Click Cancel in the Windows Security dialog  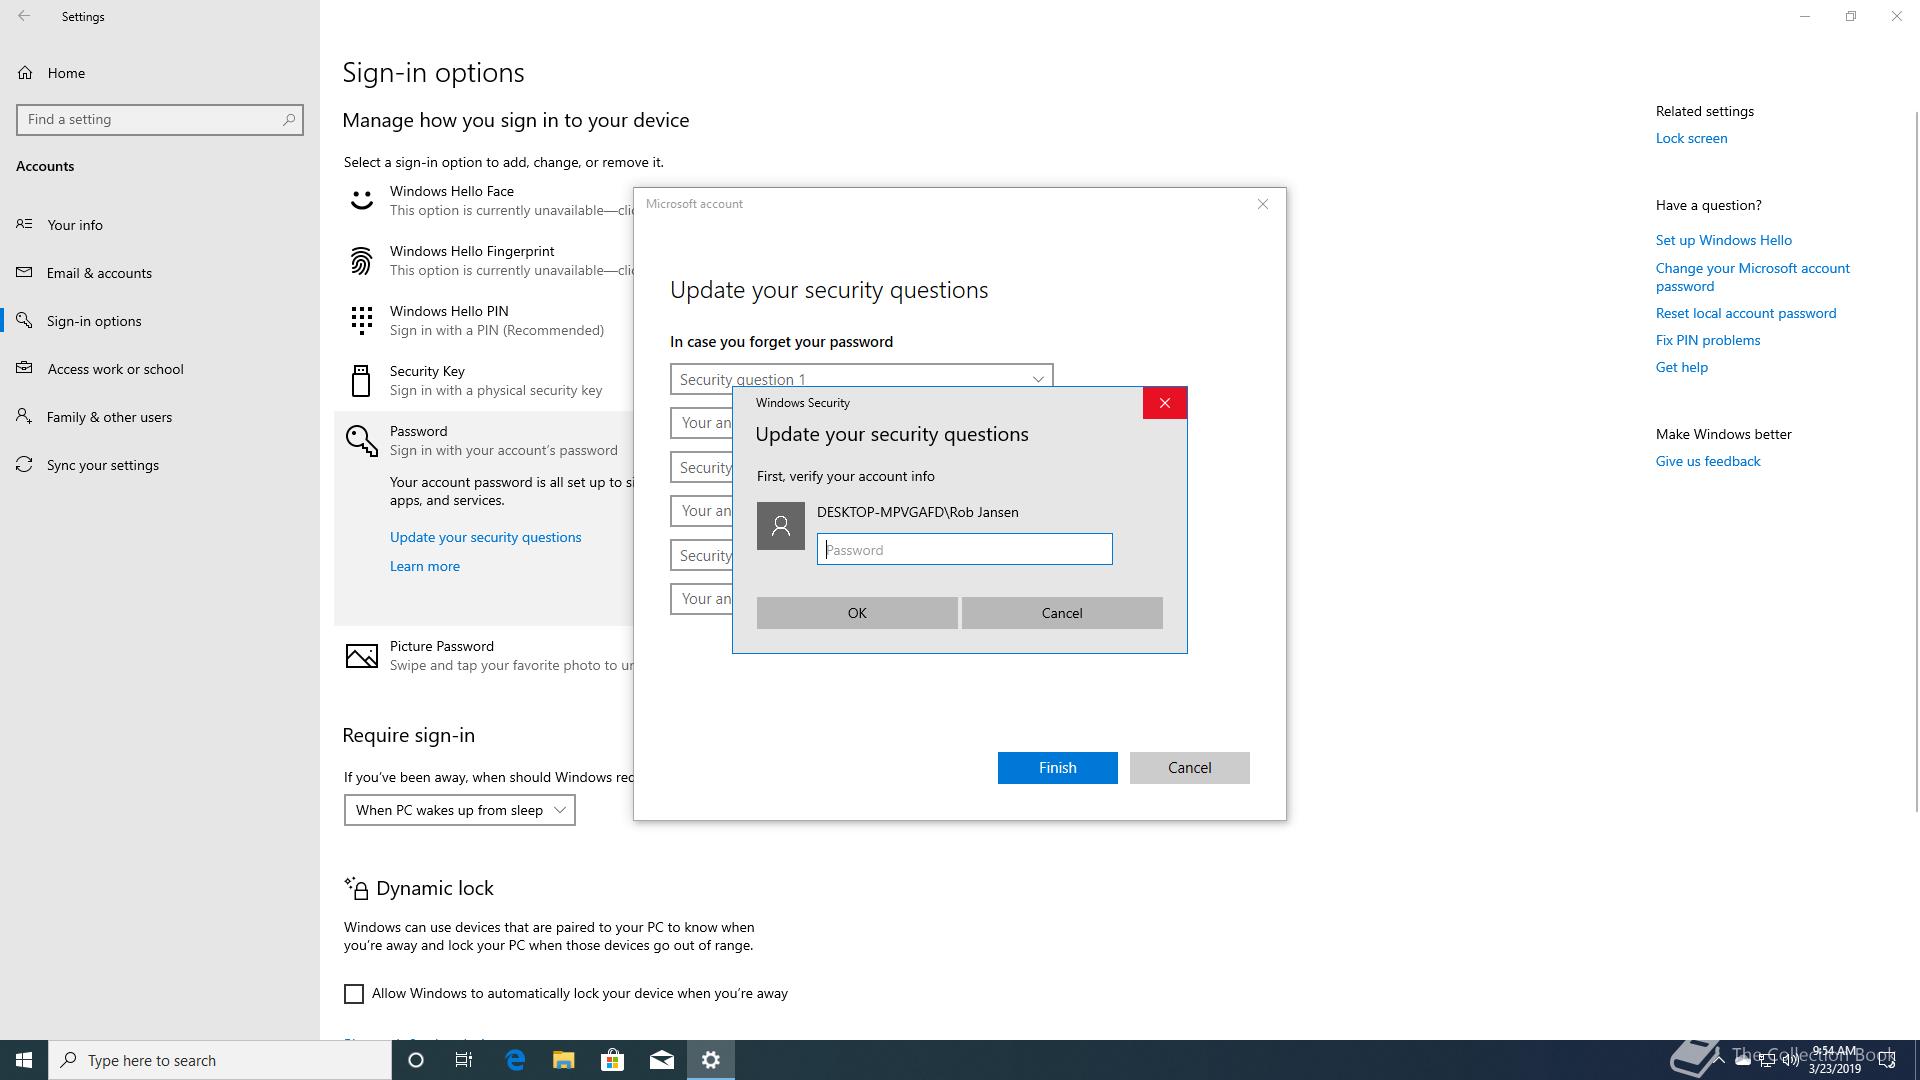[x=1062, y=613]
